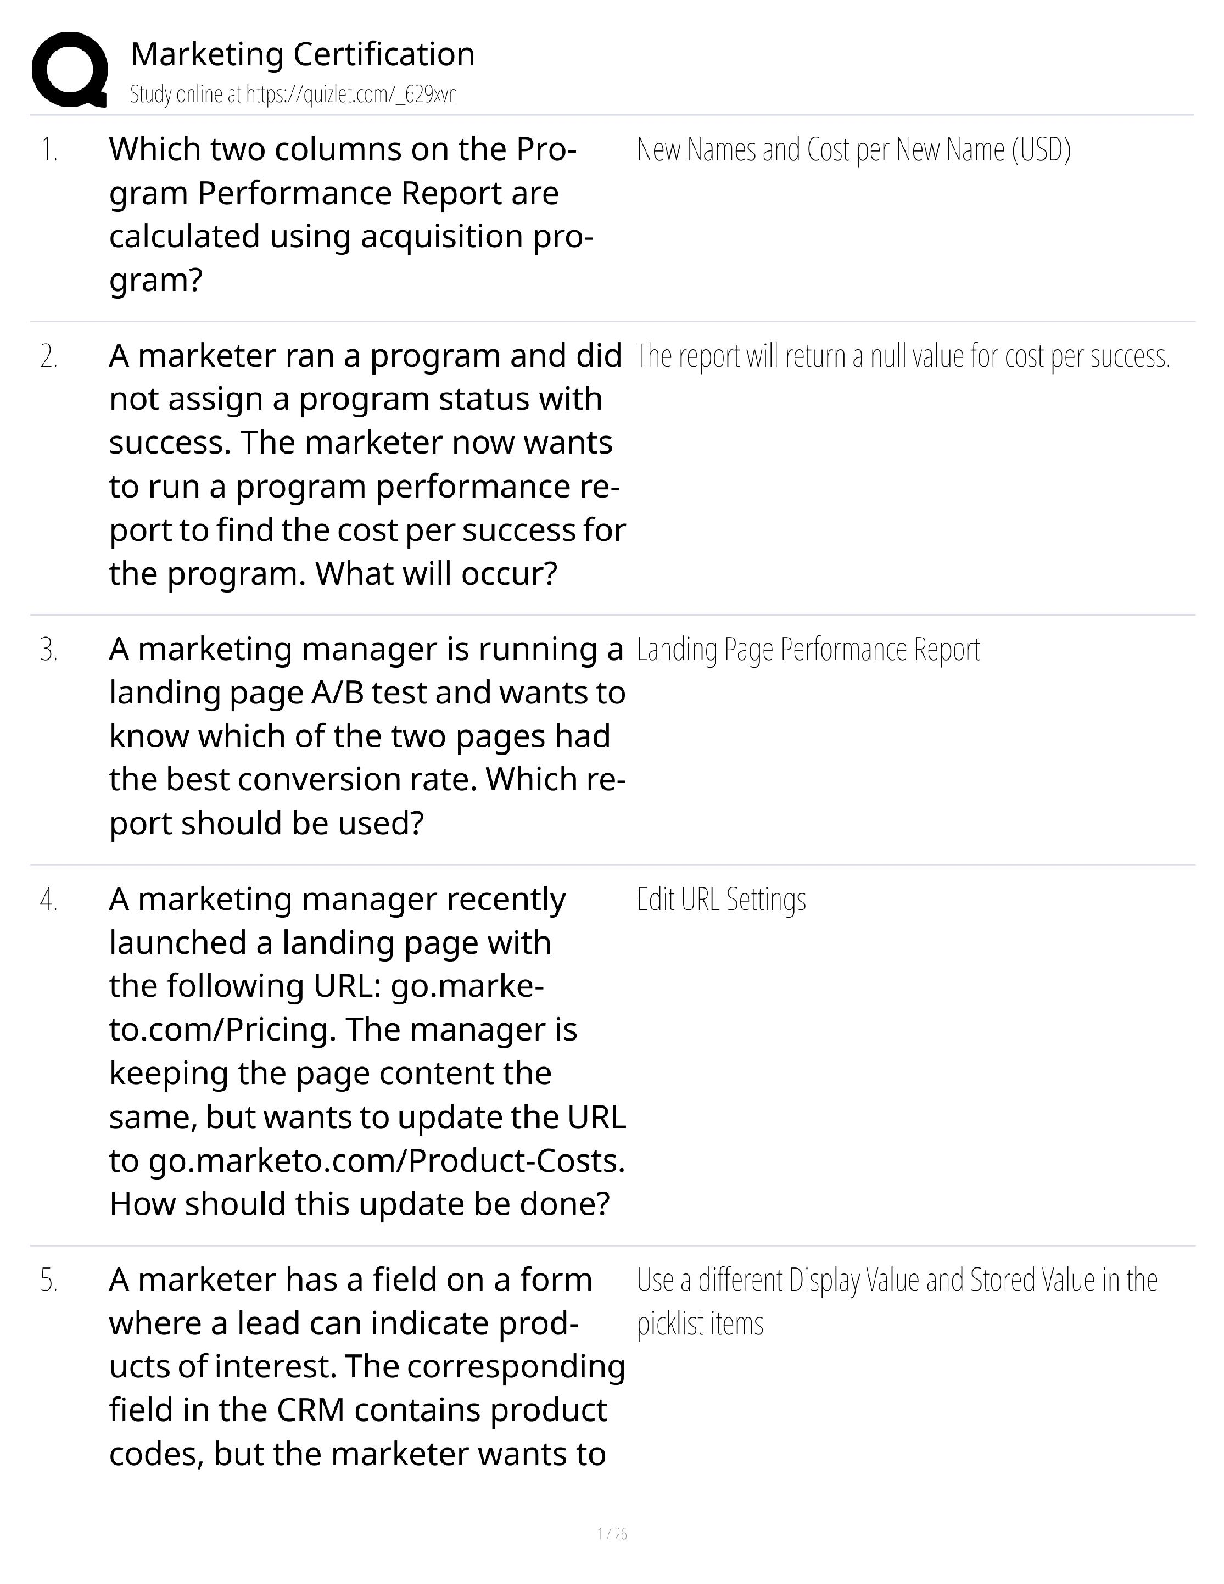Open the Study online quizlet.com link
The width and height of the screenshot is (1224, 1584).
[293, 95]
